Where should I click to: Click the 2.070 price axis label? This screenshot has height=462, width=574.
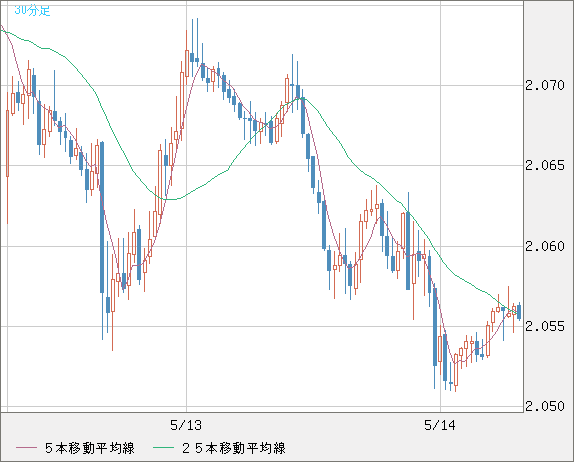(x=545, y=85)
